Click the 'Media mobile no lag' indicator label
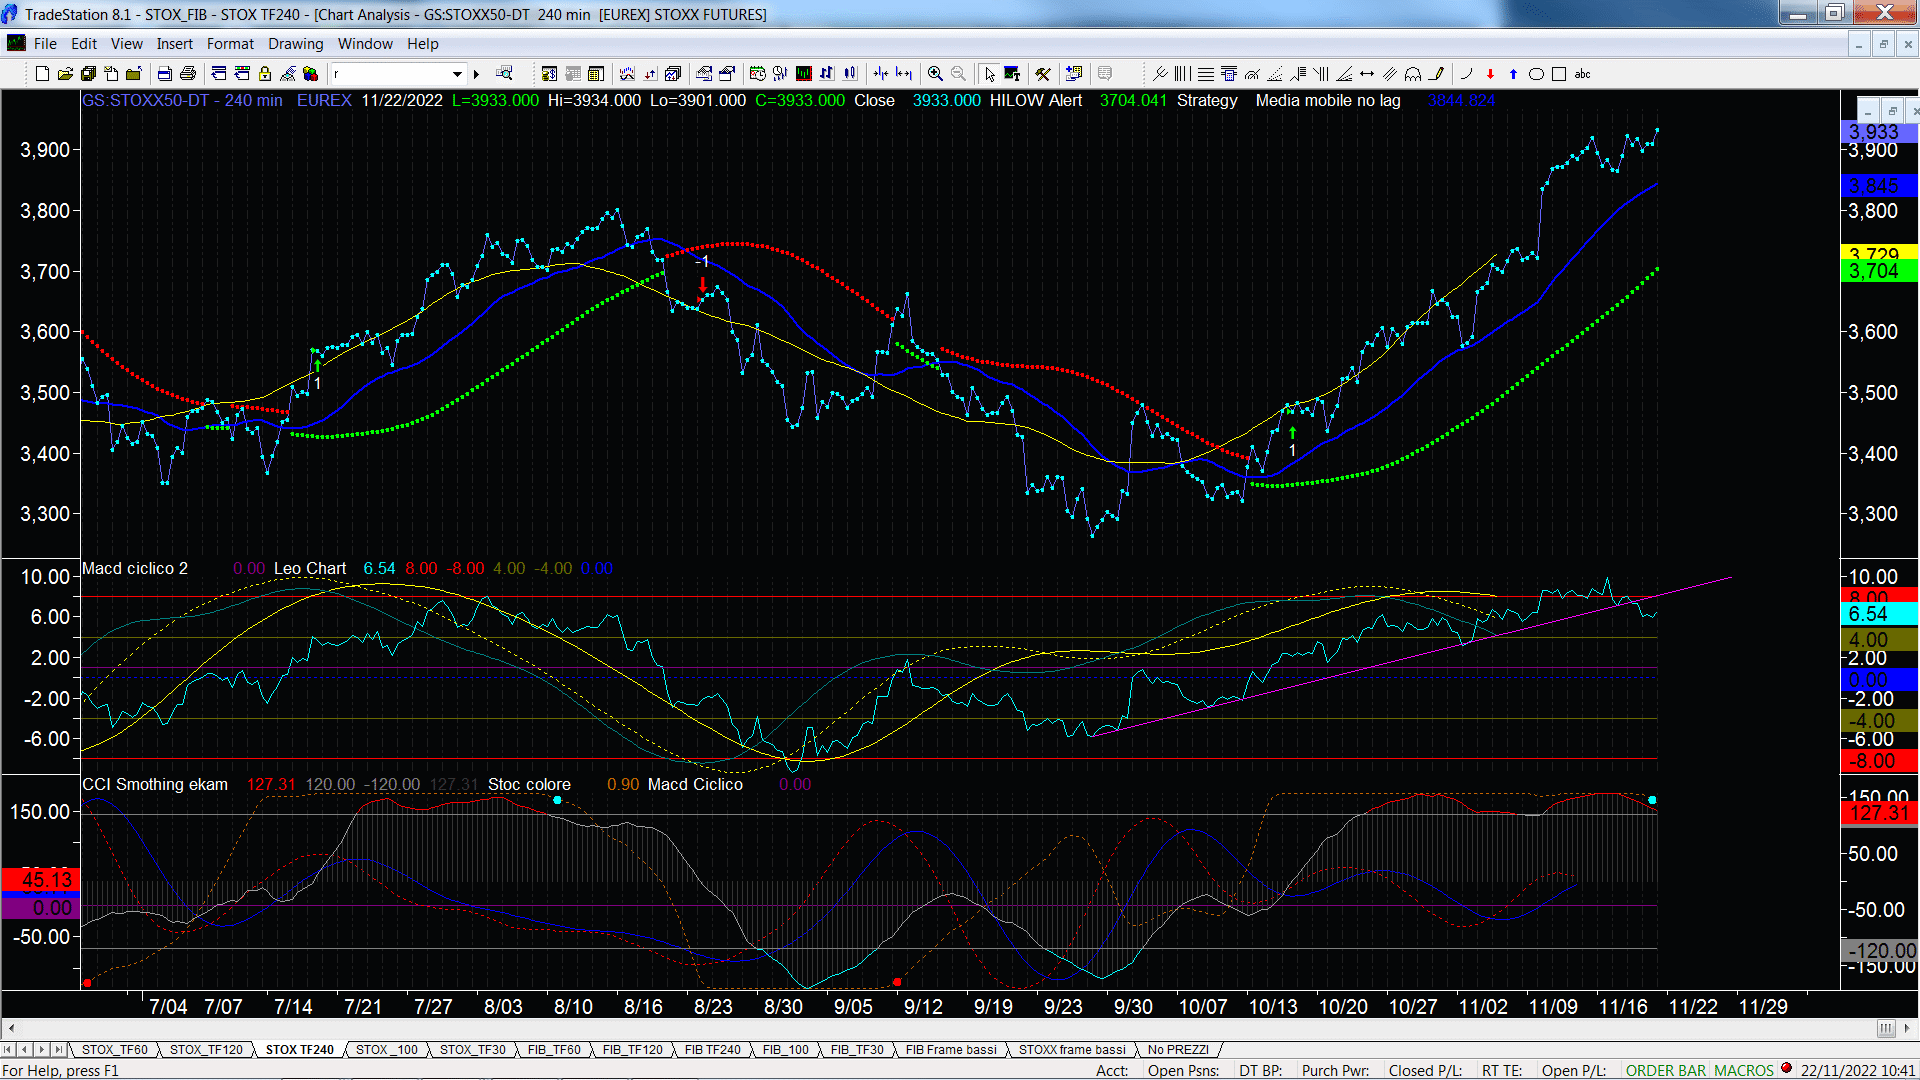Image resolution: width=1920 pixels, height=1080 pixels. (1328, 100)
